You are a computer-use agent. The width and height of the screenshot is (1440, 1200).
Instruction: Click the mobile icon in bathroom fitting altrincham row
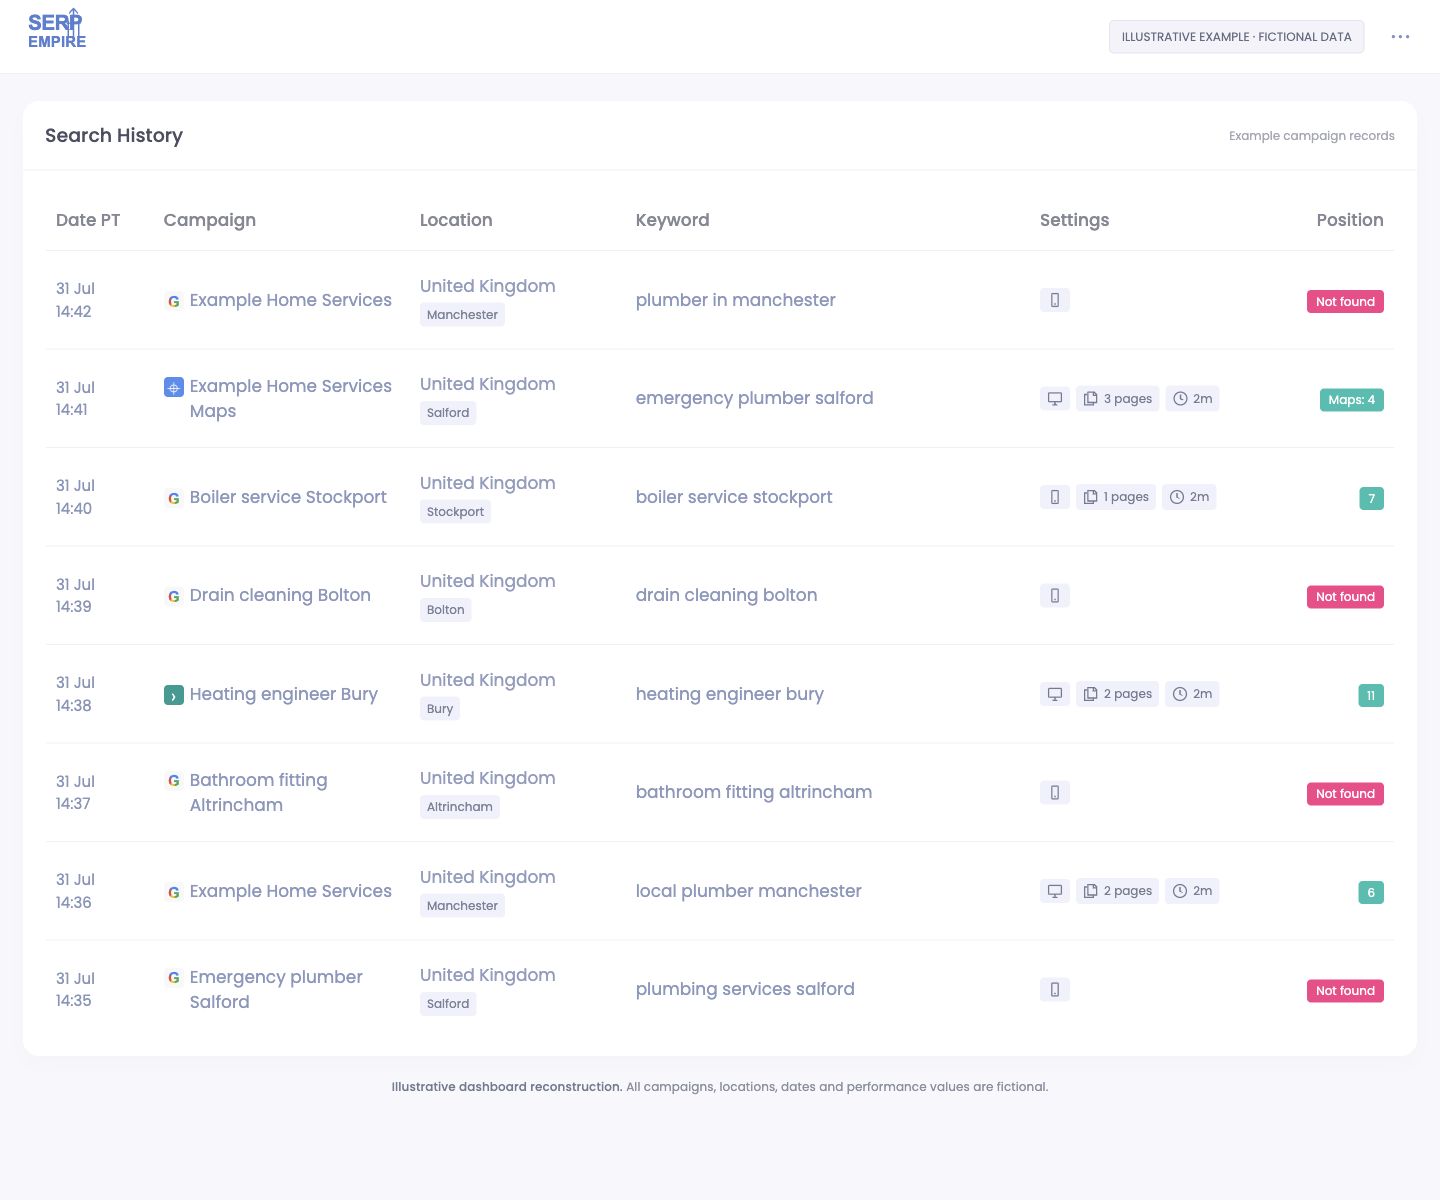click(x=1055, y=792)
